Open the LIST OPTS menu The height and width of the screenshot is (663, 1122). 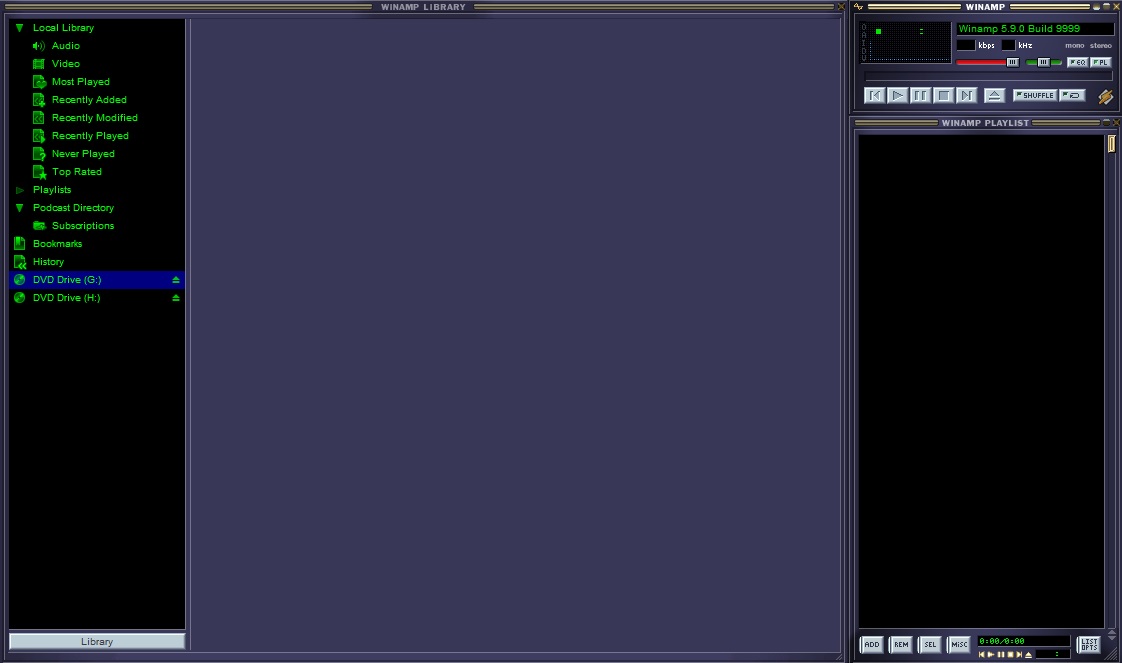pos(1089,644)
